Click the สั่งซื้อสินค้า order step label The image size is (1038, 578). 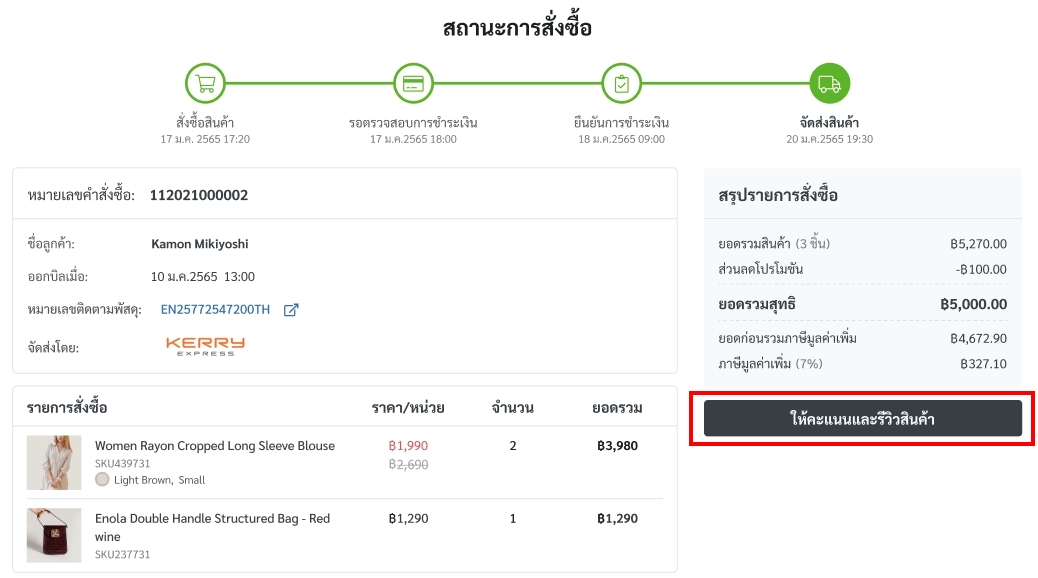coord(205,122)
